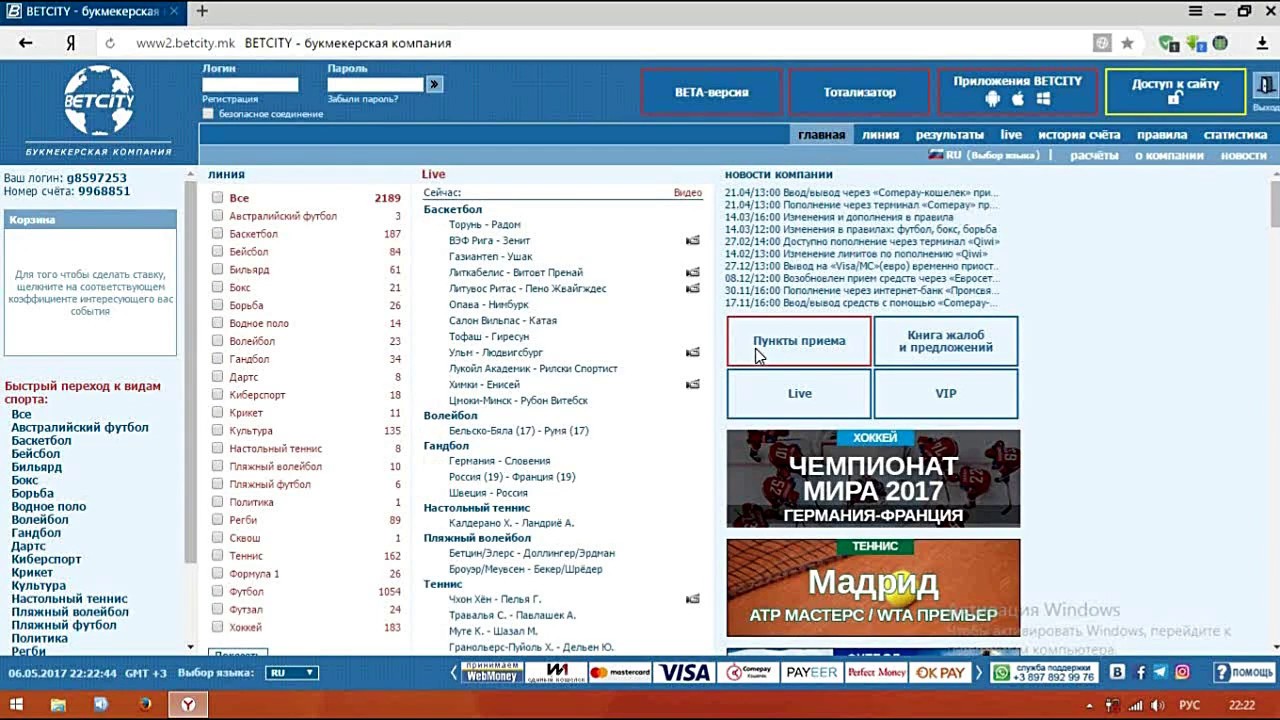1280x720 pixels.
Task: Click the BETCITY globe logo
Action: pyautogui.click(x=99, y=100)
